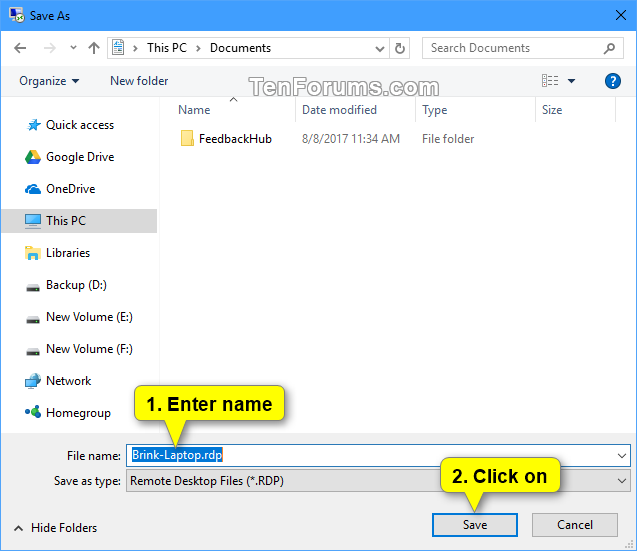Screen dimensions: 637x551
Task: Close the Save As dialog
Action: tap(620, 15)
